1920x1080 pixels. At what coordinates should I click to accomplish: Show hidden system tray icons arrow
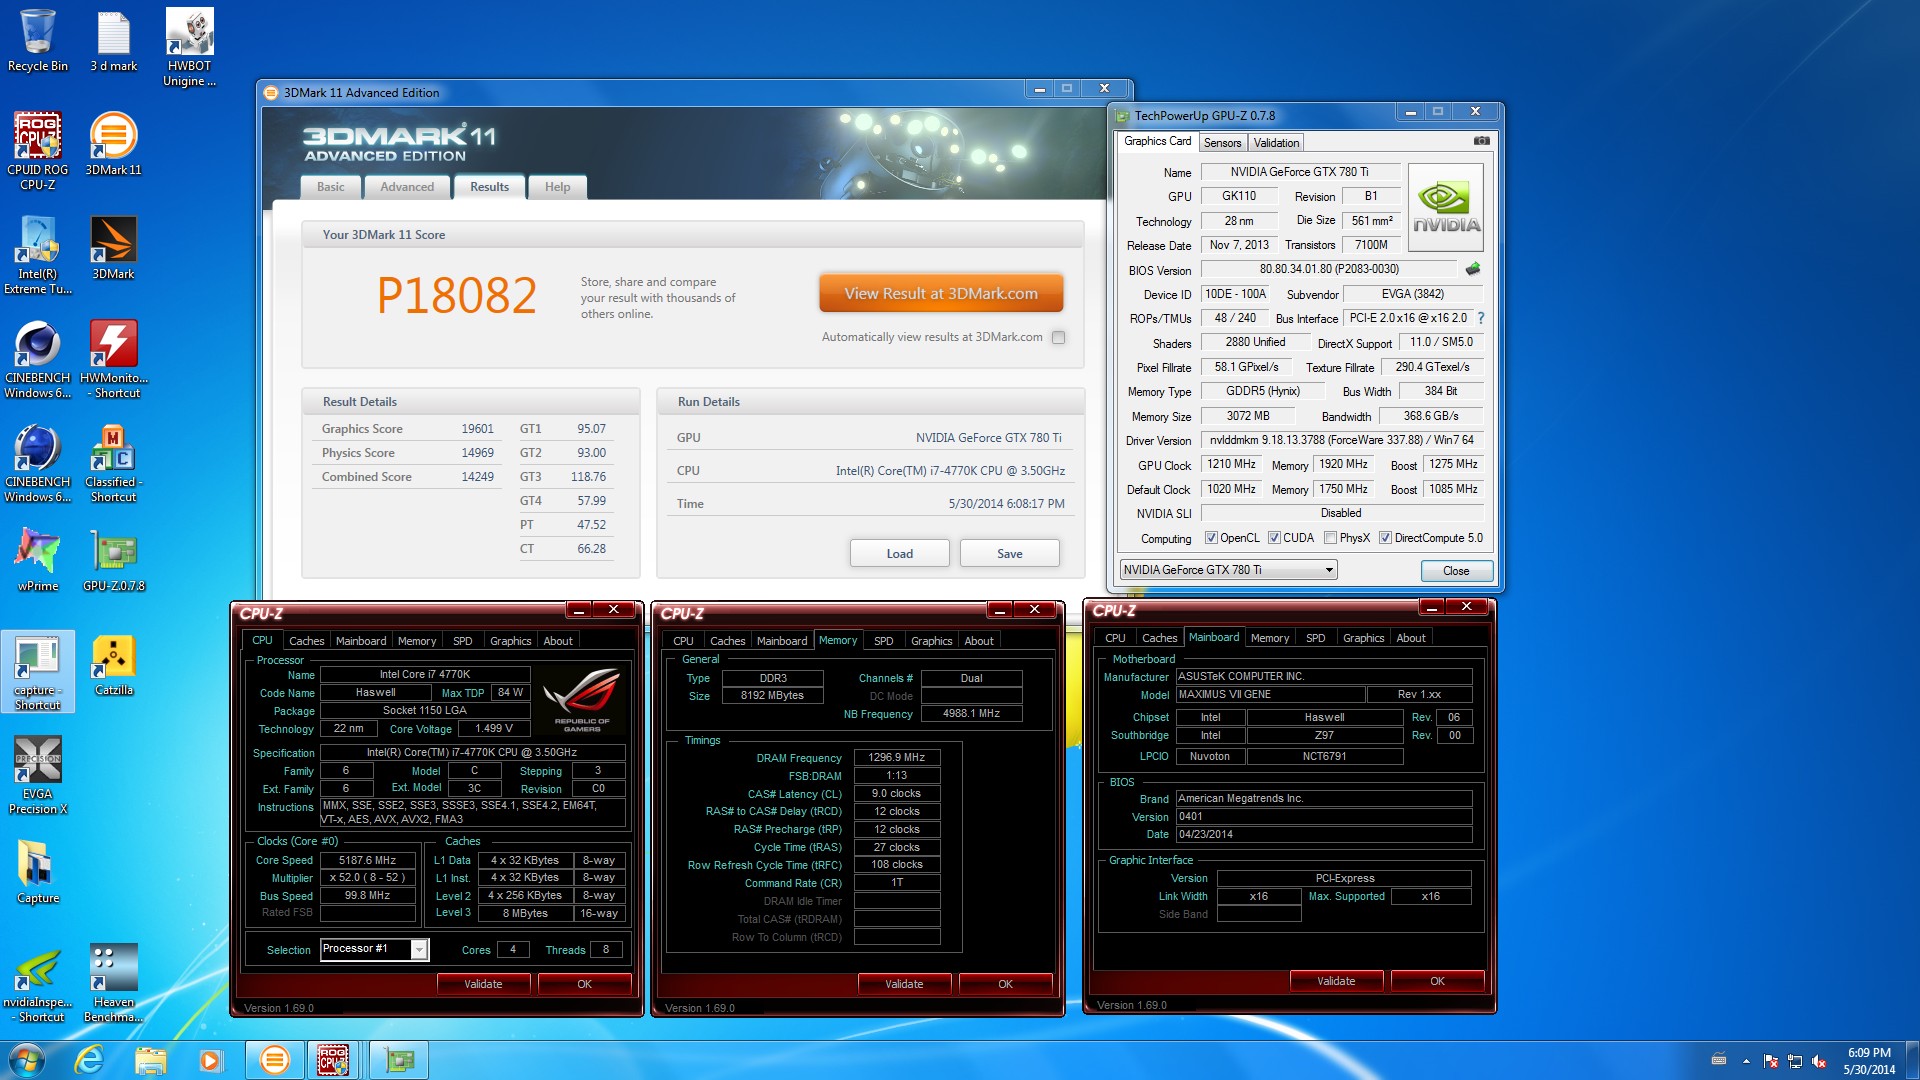(x=1746, y=1061)
